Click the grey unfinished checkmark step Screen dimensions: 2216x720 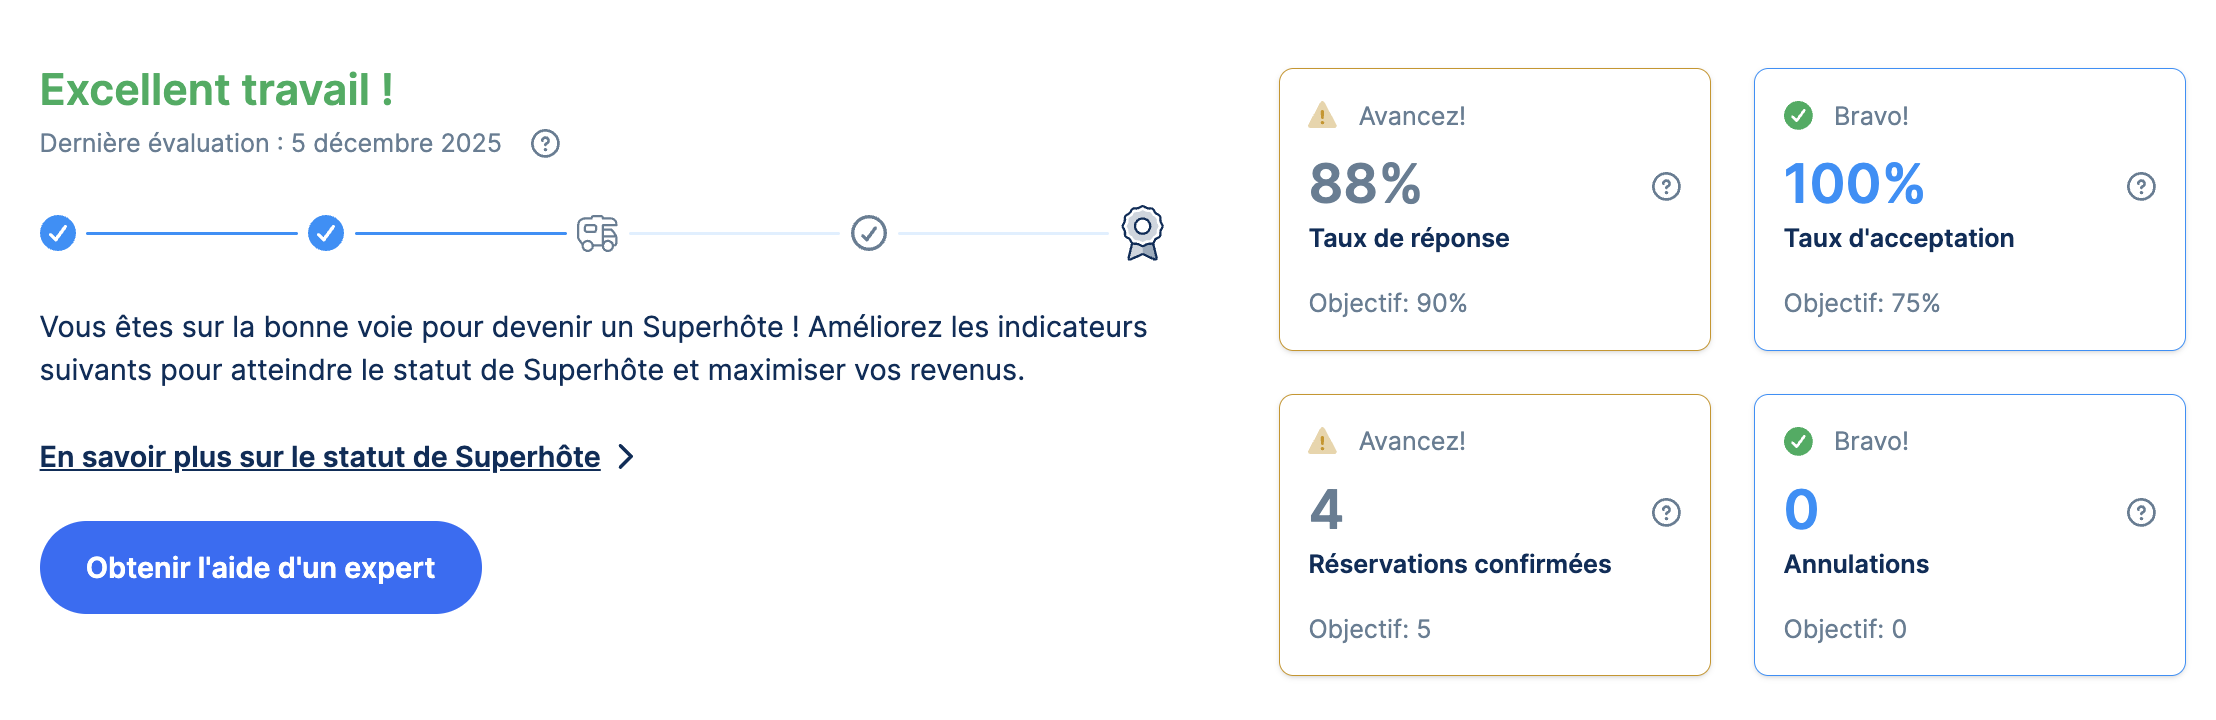tap(869, 234)
